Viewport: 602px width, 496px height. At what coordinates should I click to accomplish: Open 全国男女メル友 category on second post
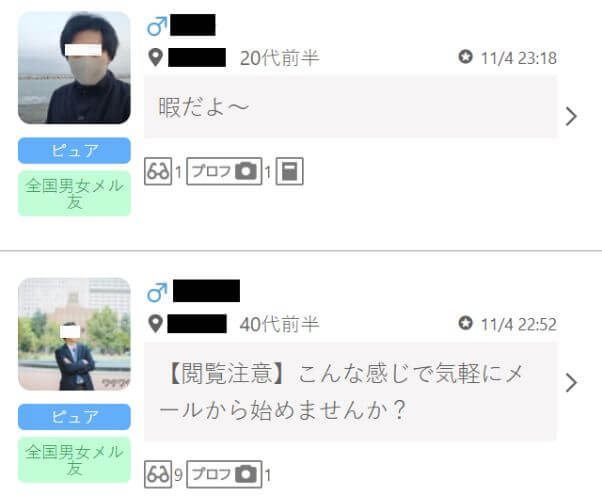(x=74, y=460)
